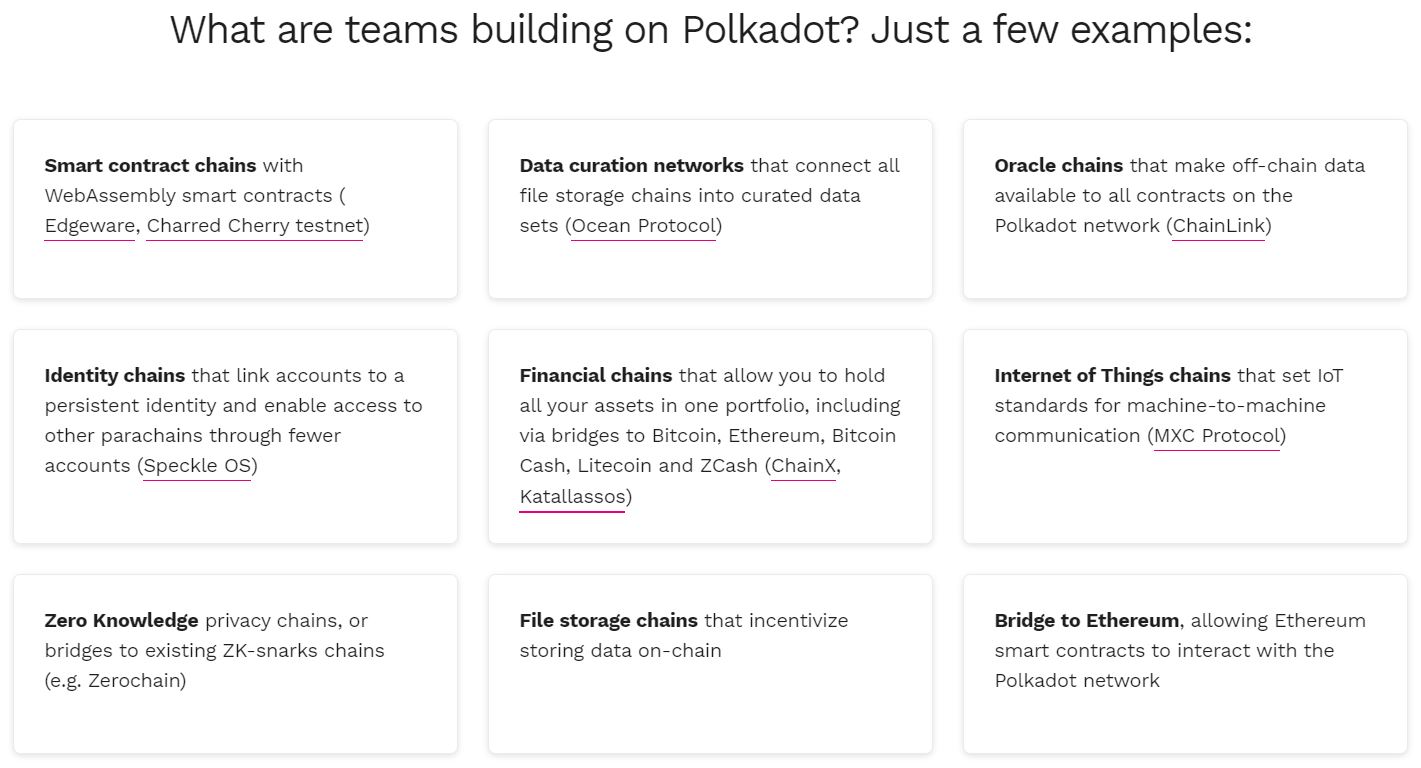Click the Financial chains bold title
Screen dimensions: 1421x768
click(595, 376)
